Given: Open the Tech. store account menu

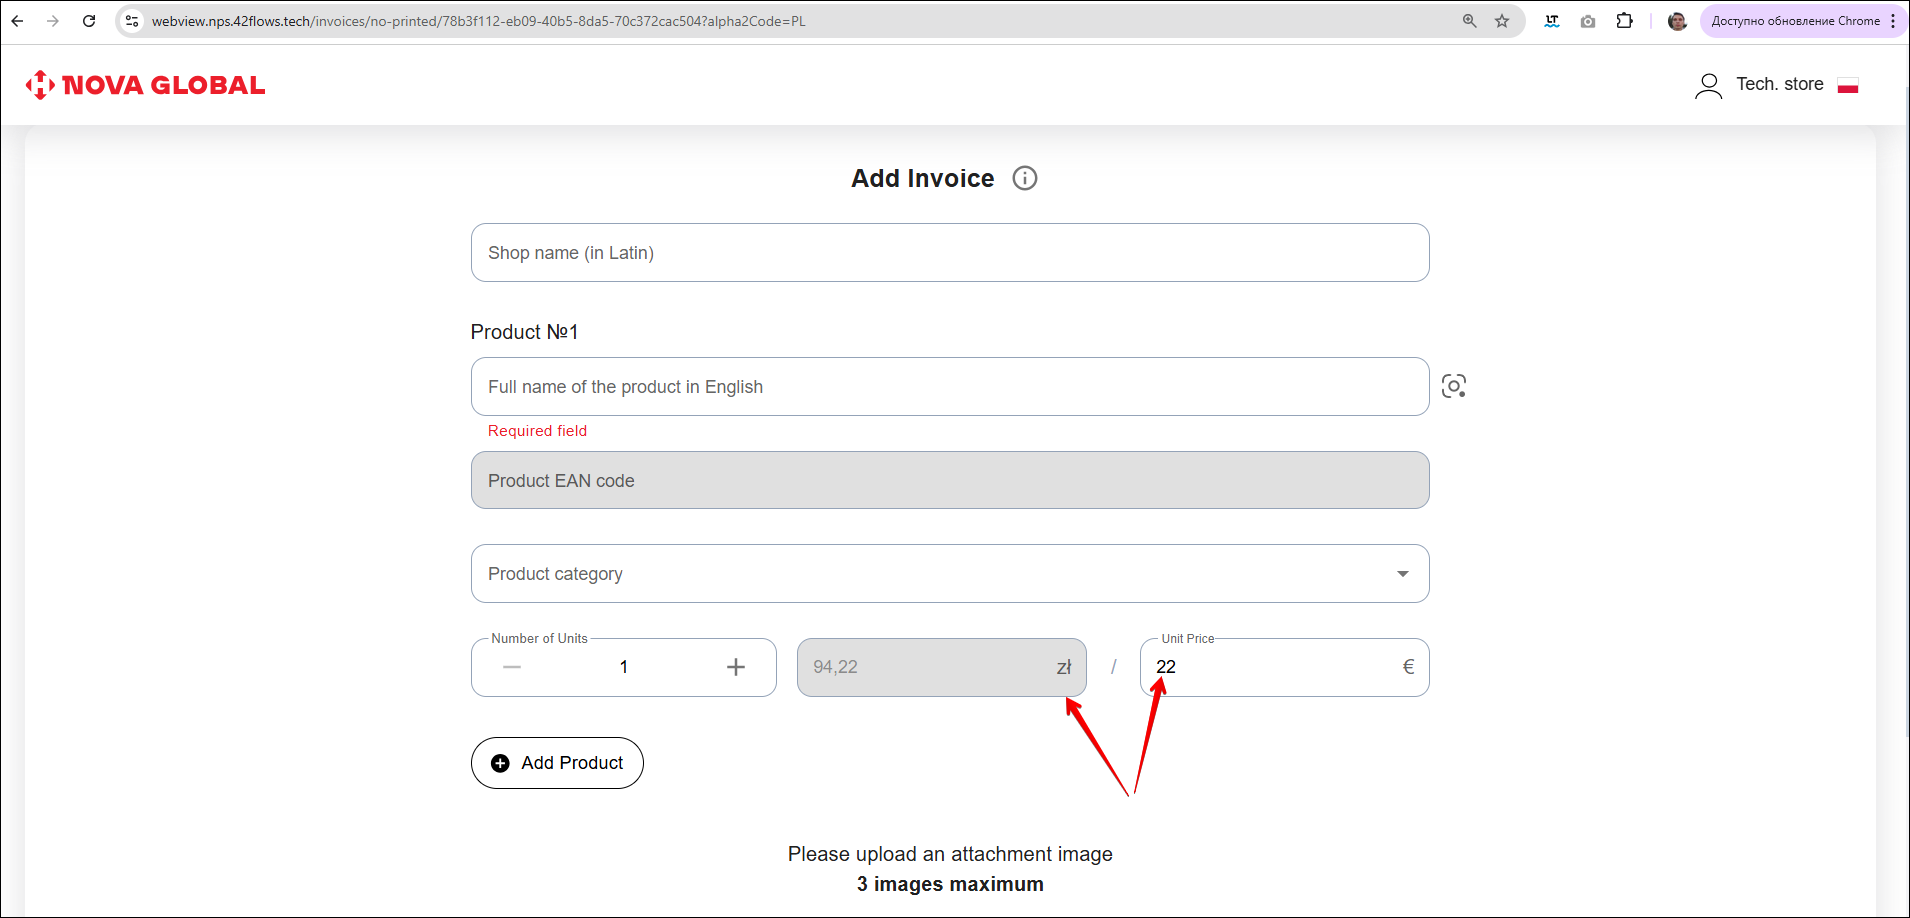Looking at the screenshot, I should click(x=1779, y=85).
